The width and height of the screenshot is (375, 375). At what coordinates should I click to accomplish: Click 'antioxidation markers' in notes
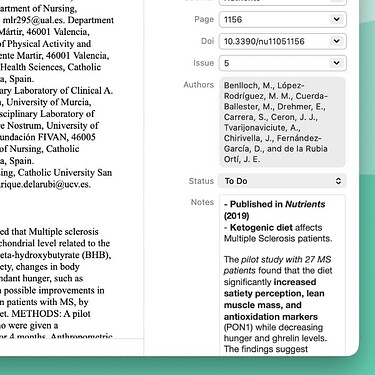tap(271, 317)
